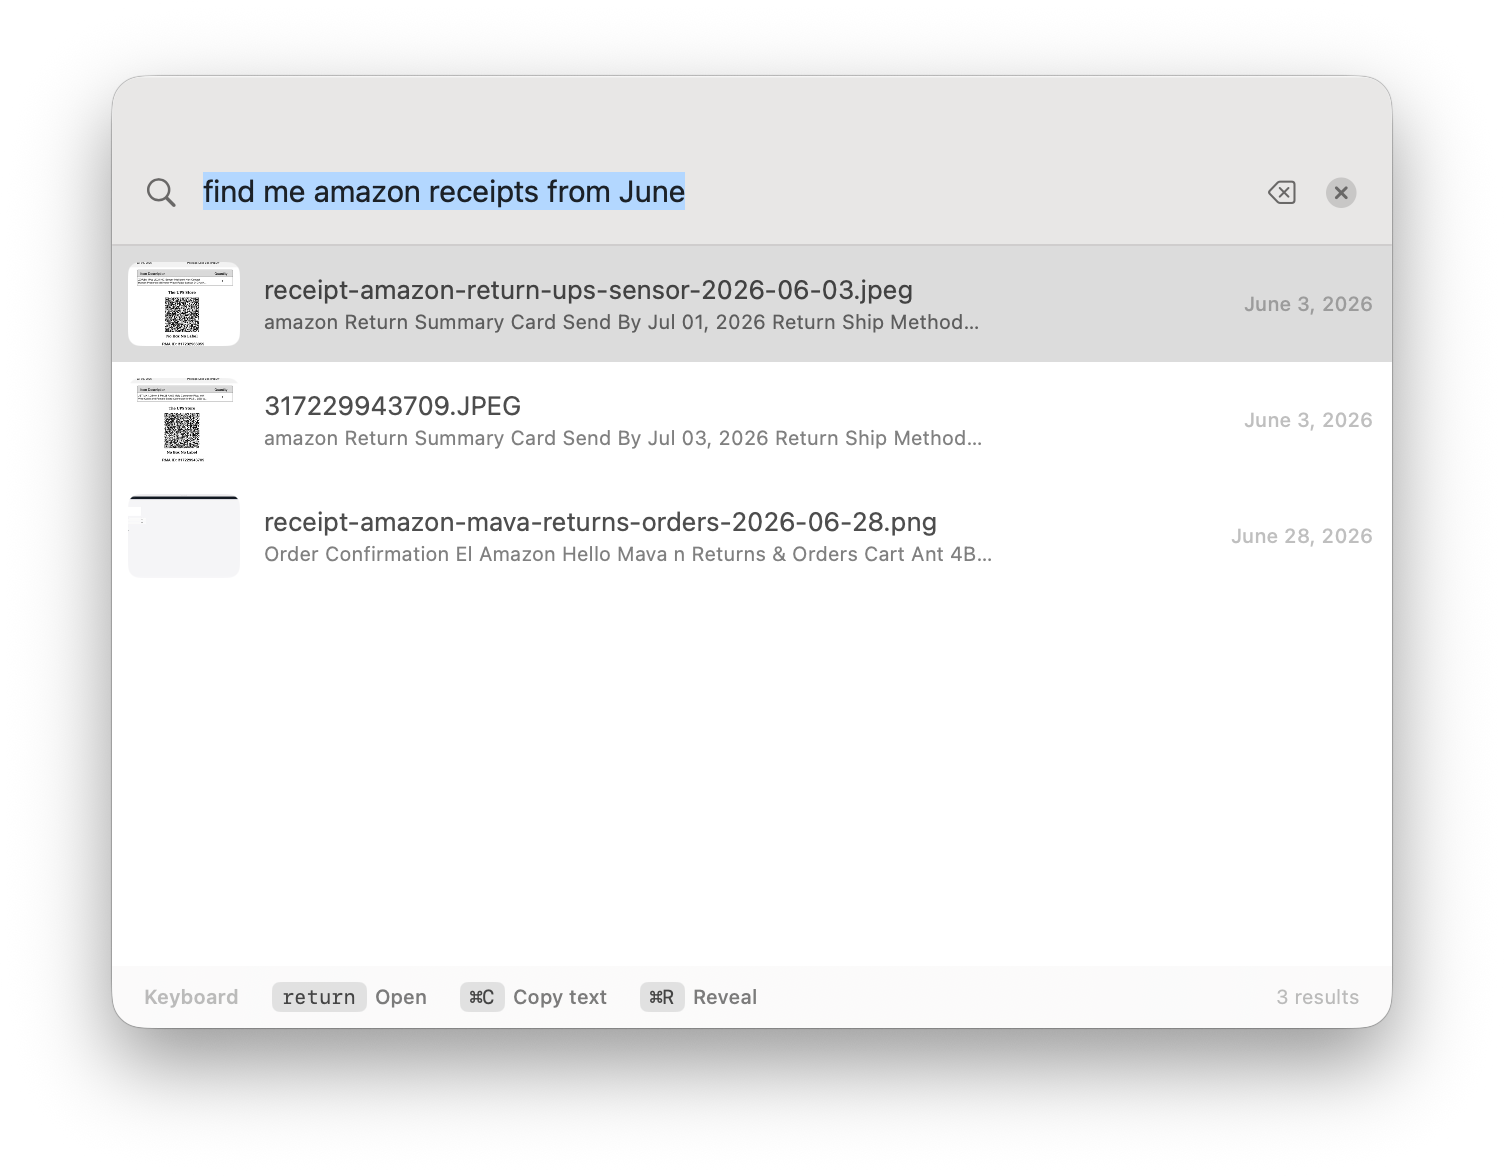Image resolution: width=1504 pixels, height=1176 pixels.
Task: Open thumbnail of 317229943709.JPEG
Action: [x=184, y=420]
